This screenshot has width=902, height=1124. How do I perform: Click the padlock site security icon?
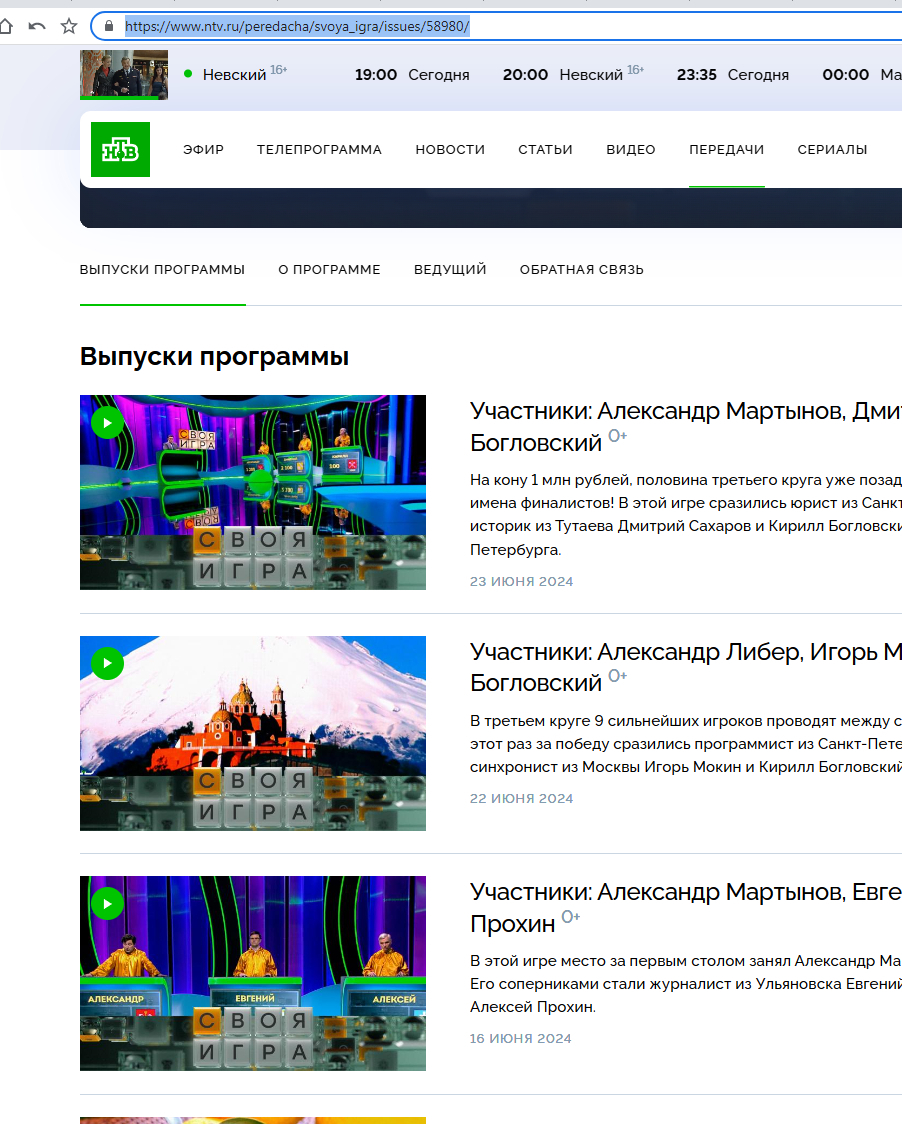109,27
